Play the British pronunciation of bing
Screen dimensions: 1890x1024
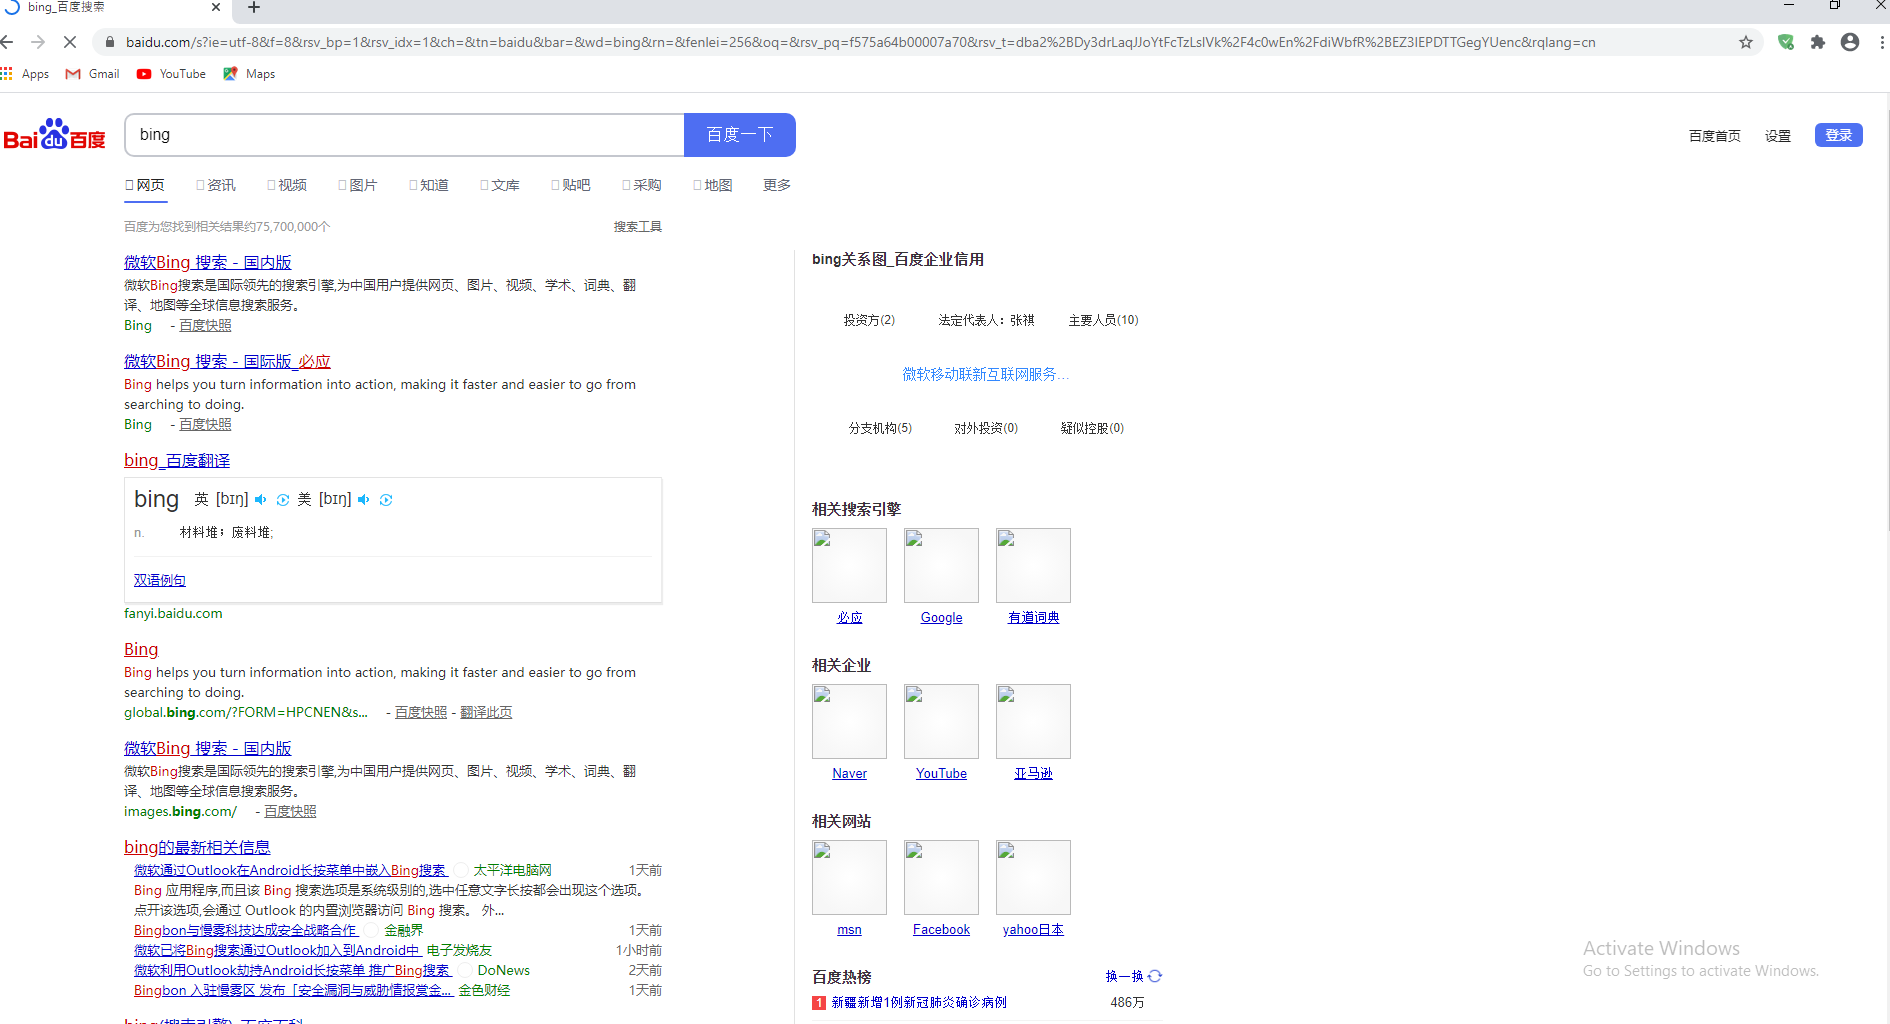pos(261,500)
